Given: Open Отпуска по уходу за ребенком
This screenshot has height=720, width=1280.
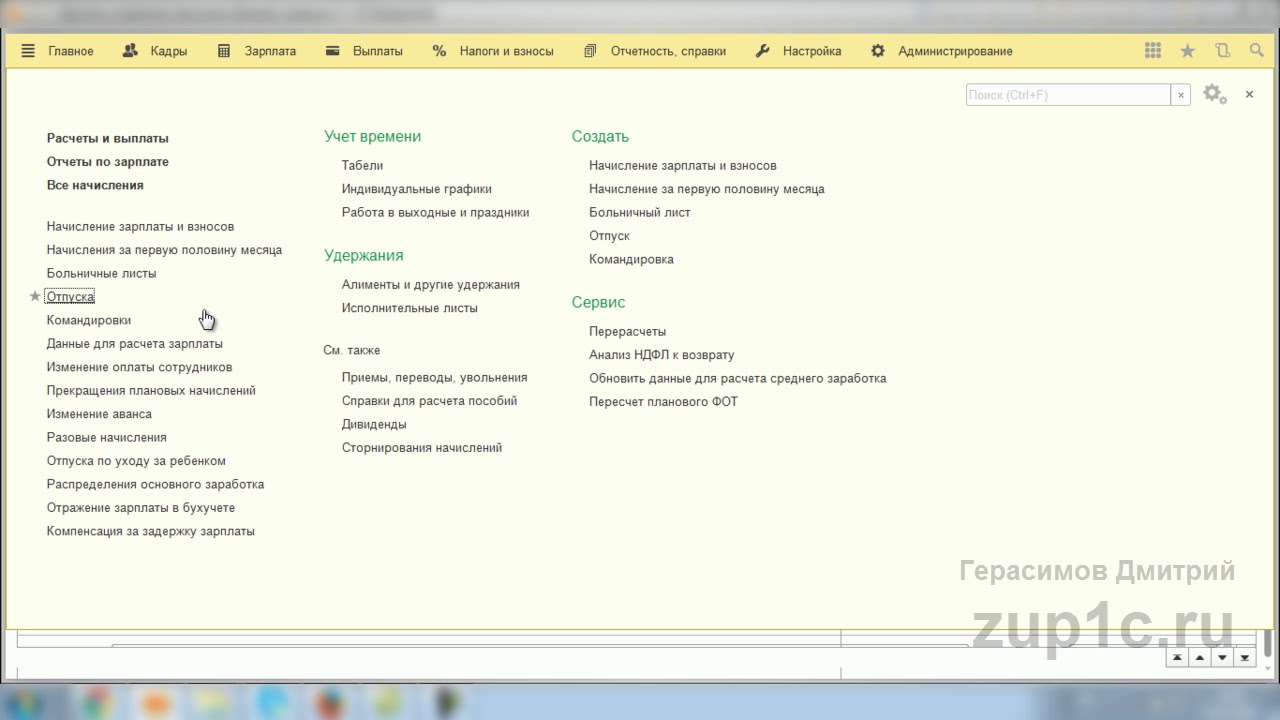Looking at the screenshot, I should (x=136, y=461).
